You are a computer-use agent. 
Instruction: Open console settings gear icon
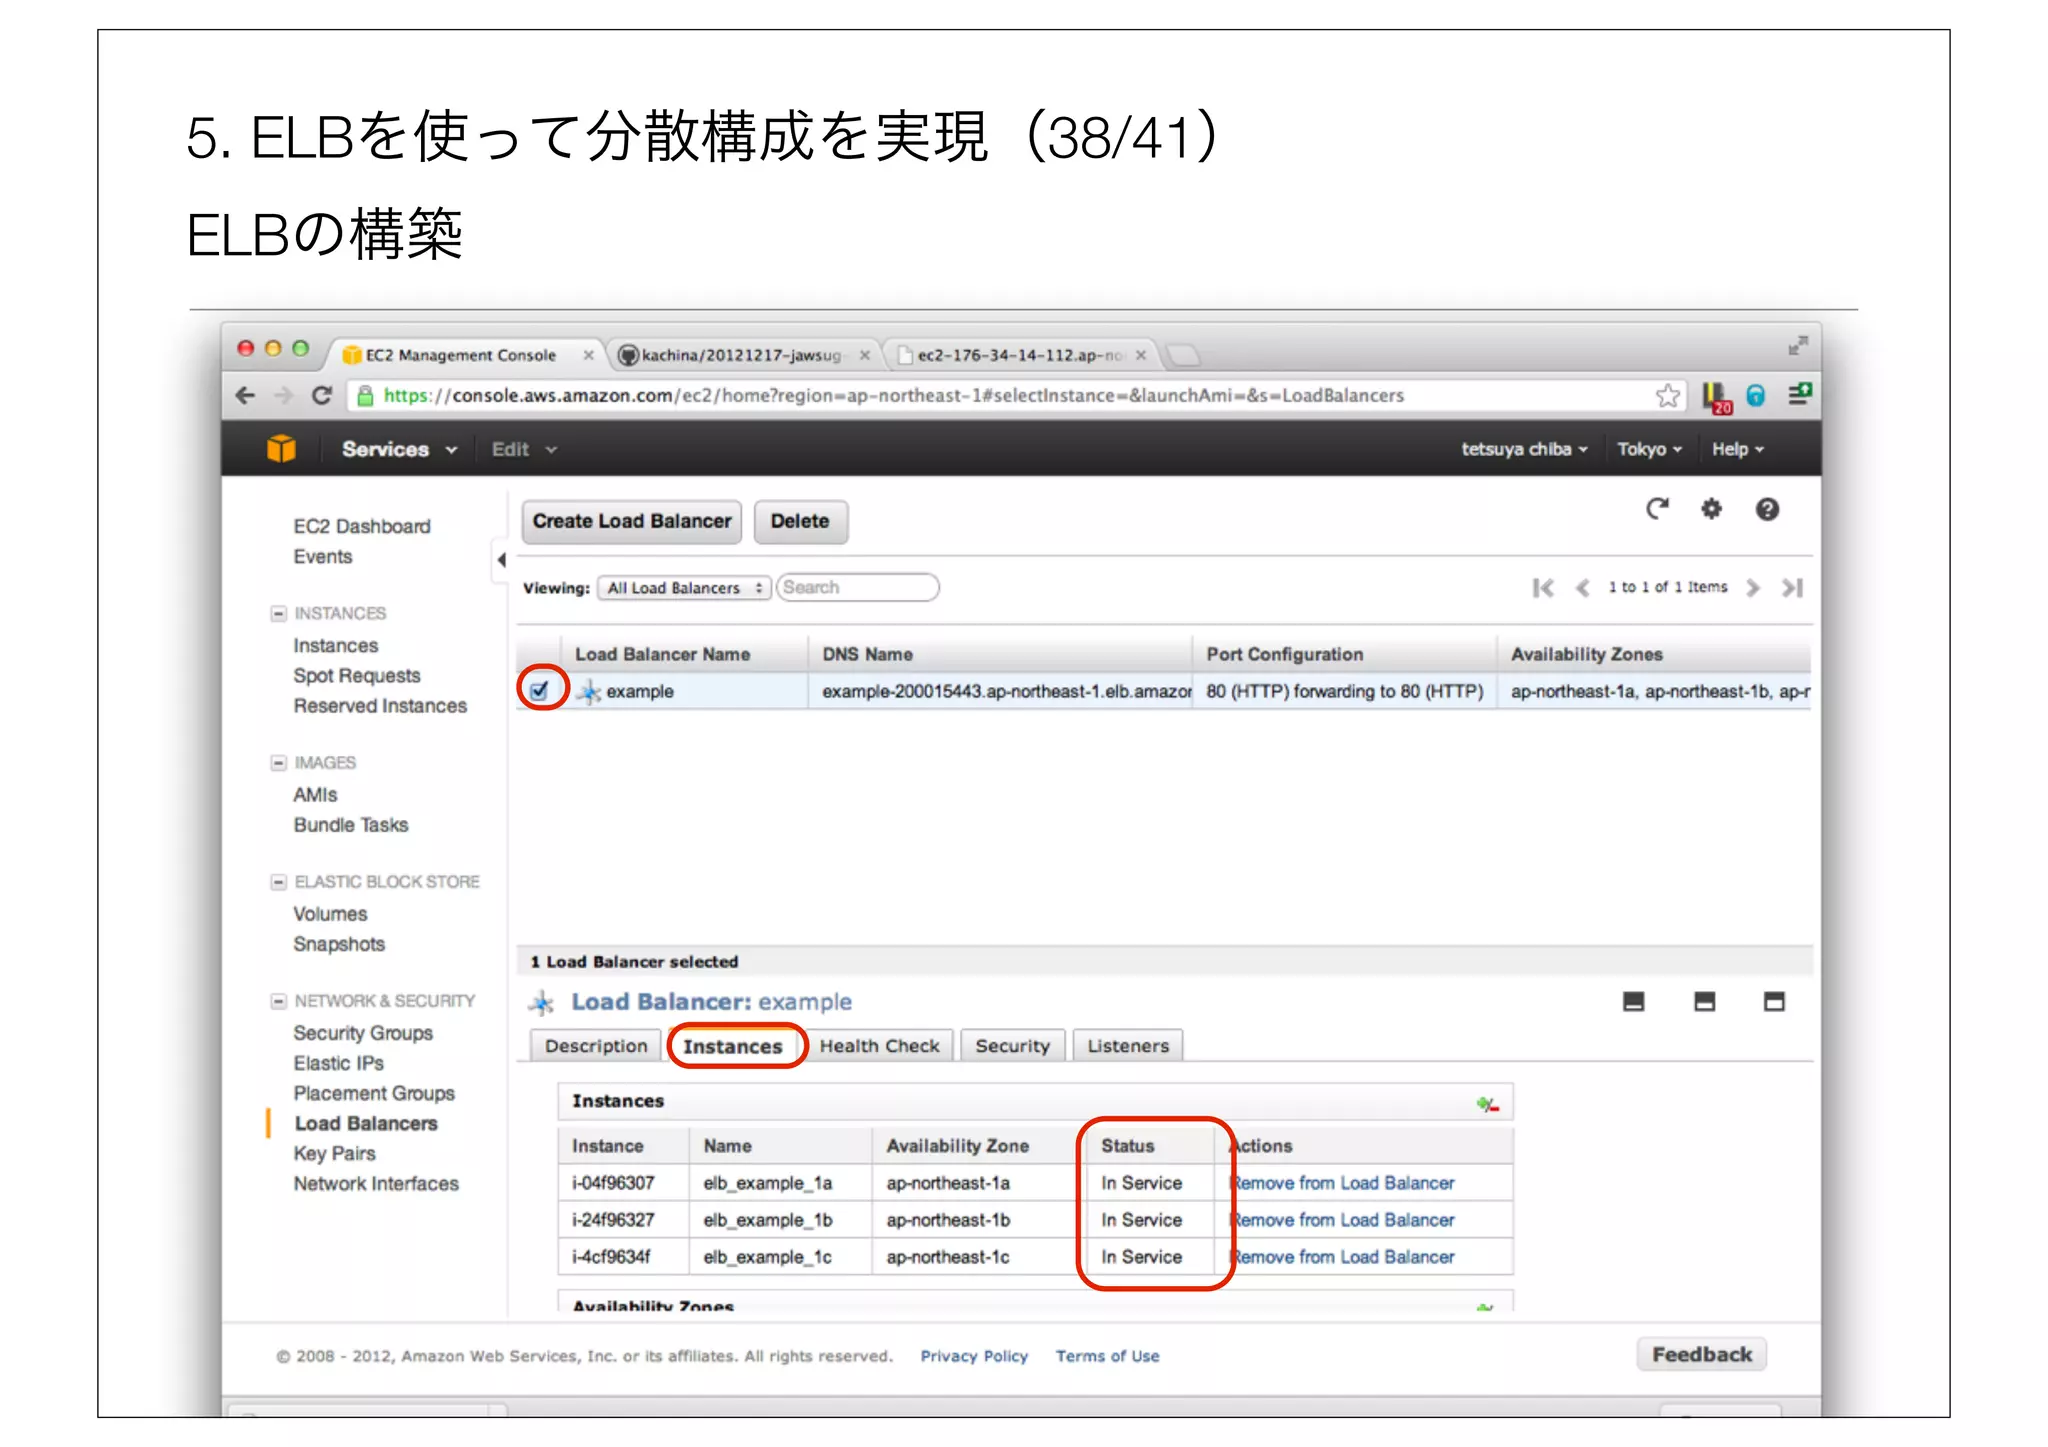coord(1712,509)
